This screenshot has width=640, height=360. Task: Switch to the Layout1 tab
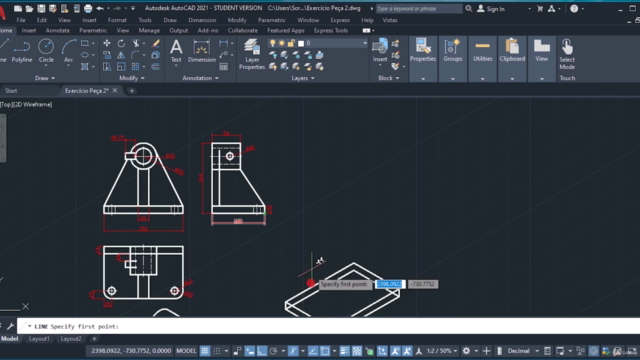click(39, 339)
